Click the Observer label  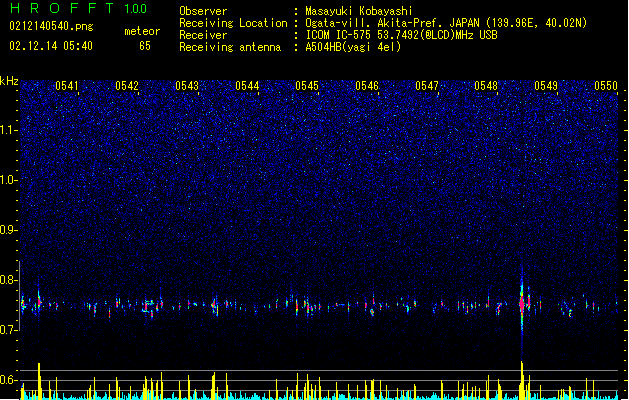[203, 11]
